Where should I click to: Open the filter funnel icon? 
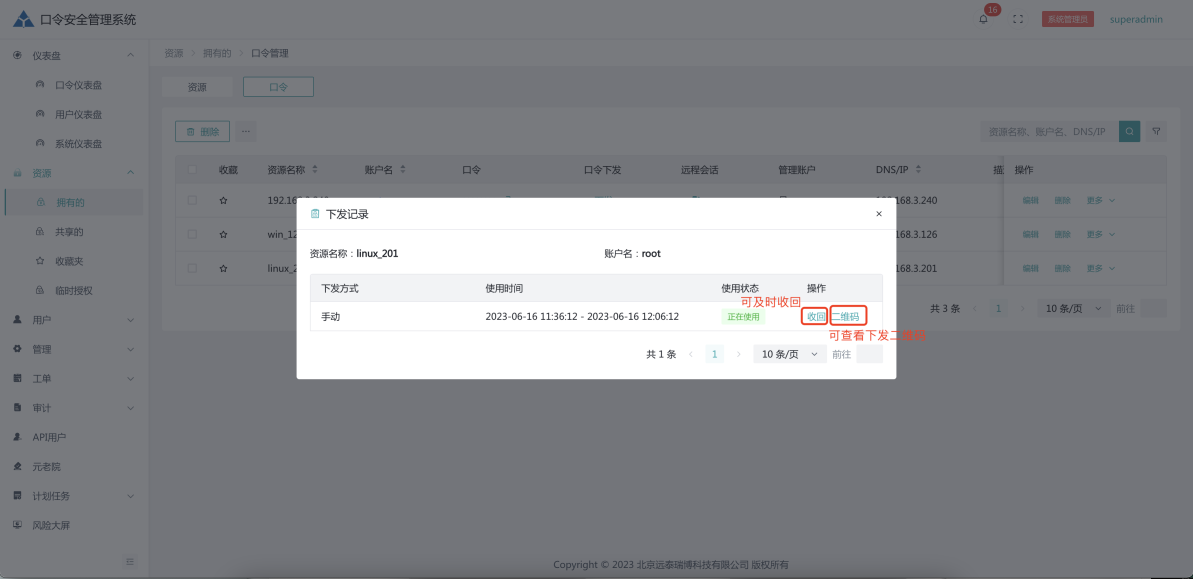(x=1156, y=131)
